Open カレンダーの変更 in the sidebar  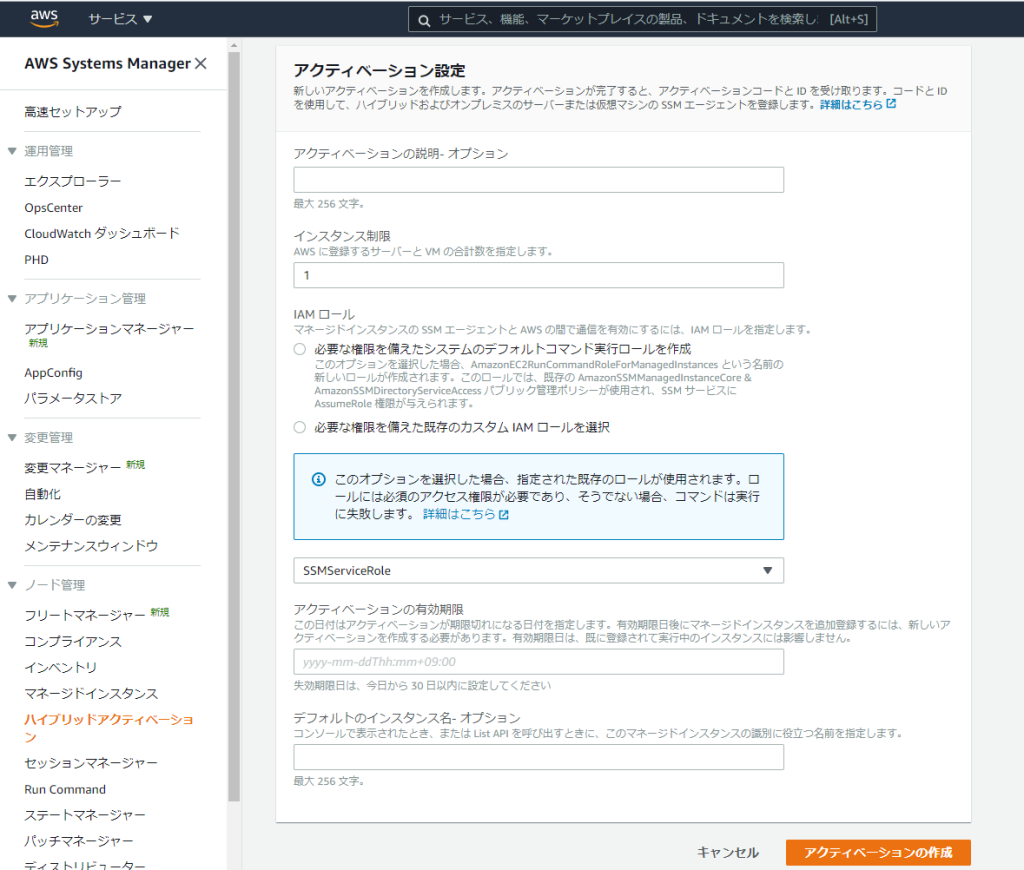[72, 520]
